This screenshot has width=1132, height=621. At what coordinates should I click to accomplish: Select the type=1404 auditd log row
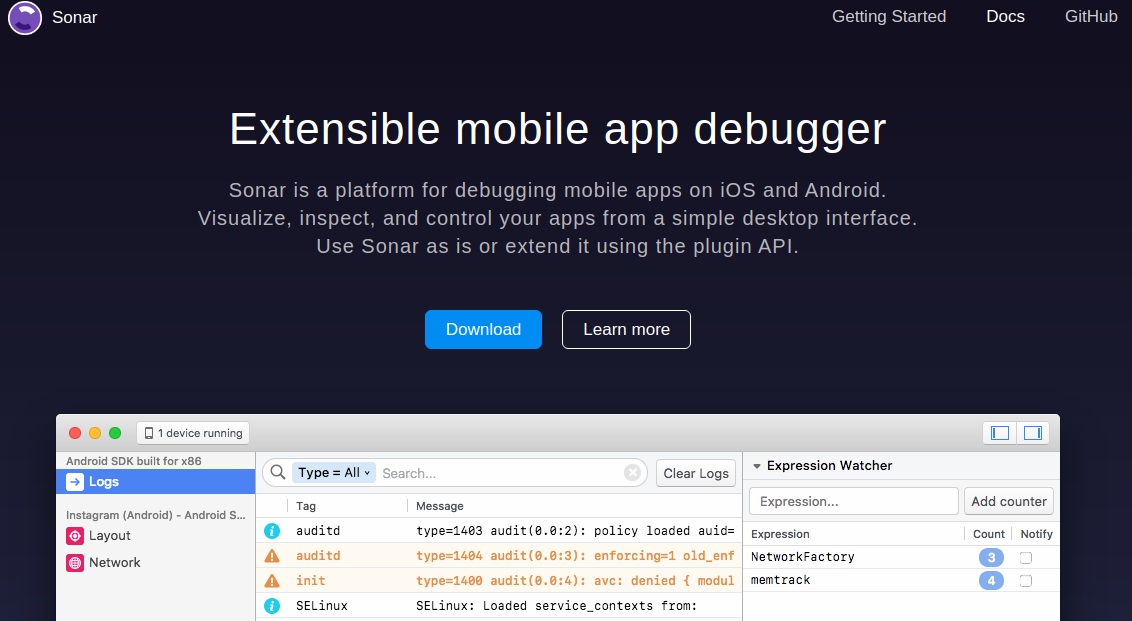click(499, 555)
